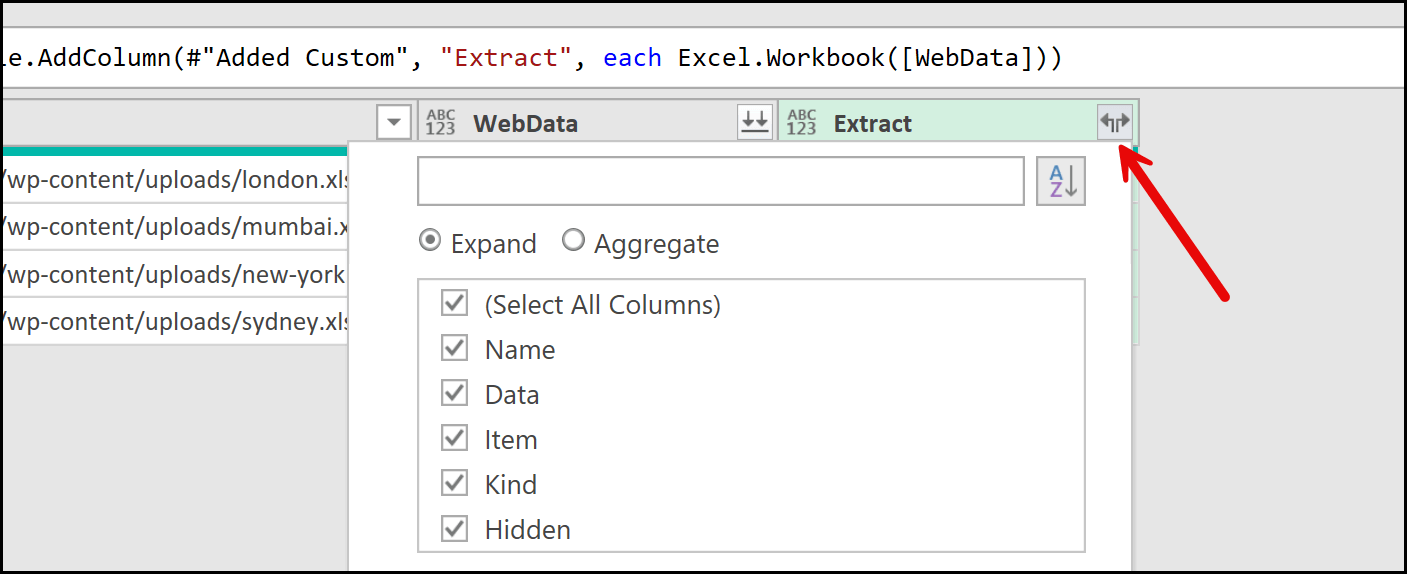Select the Expand radio button
This screenshot has height=574, width=1407.
click(x=430, y=241)
